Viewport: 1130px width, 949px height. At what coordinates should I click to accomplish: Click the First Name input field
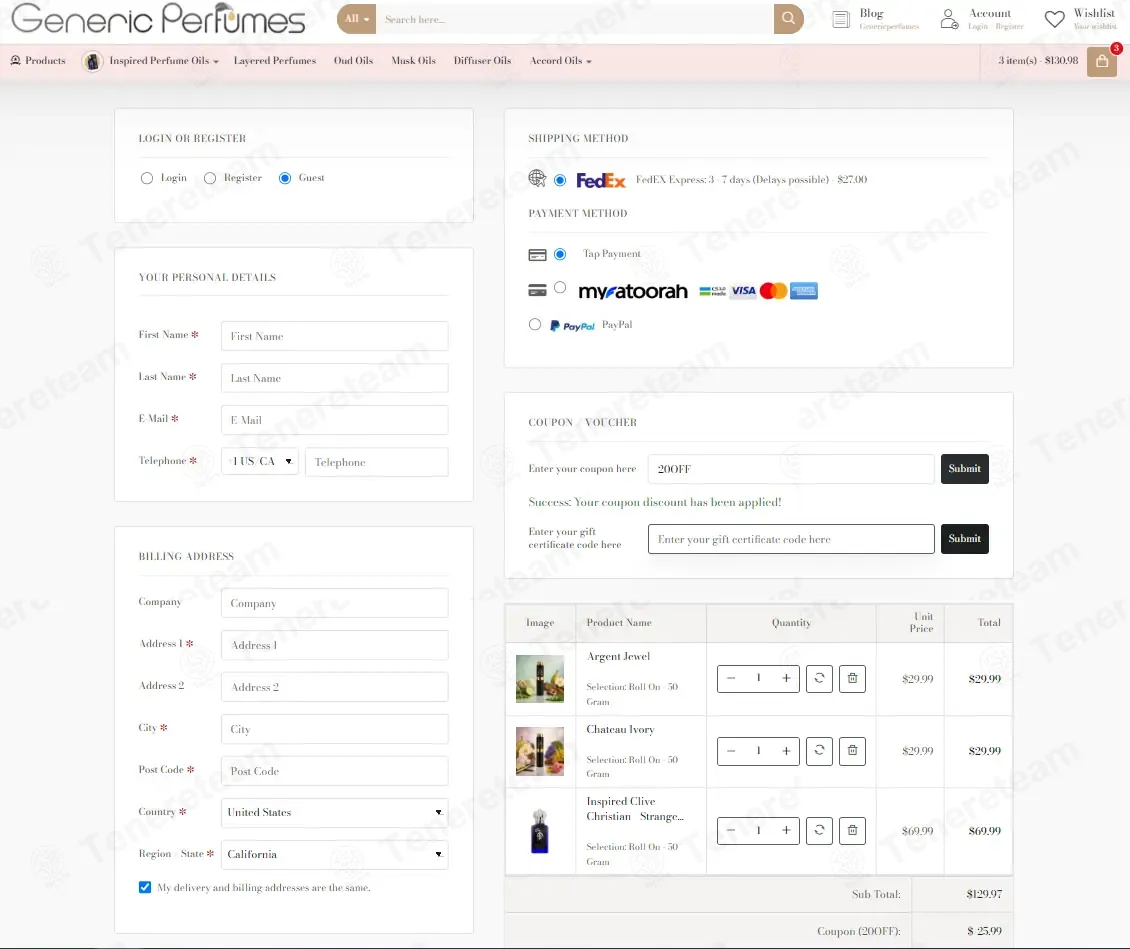click(x=334, y=336)
